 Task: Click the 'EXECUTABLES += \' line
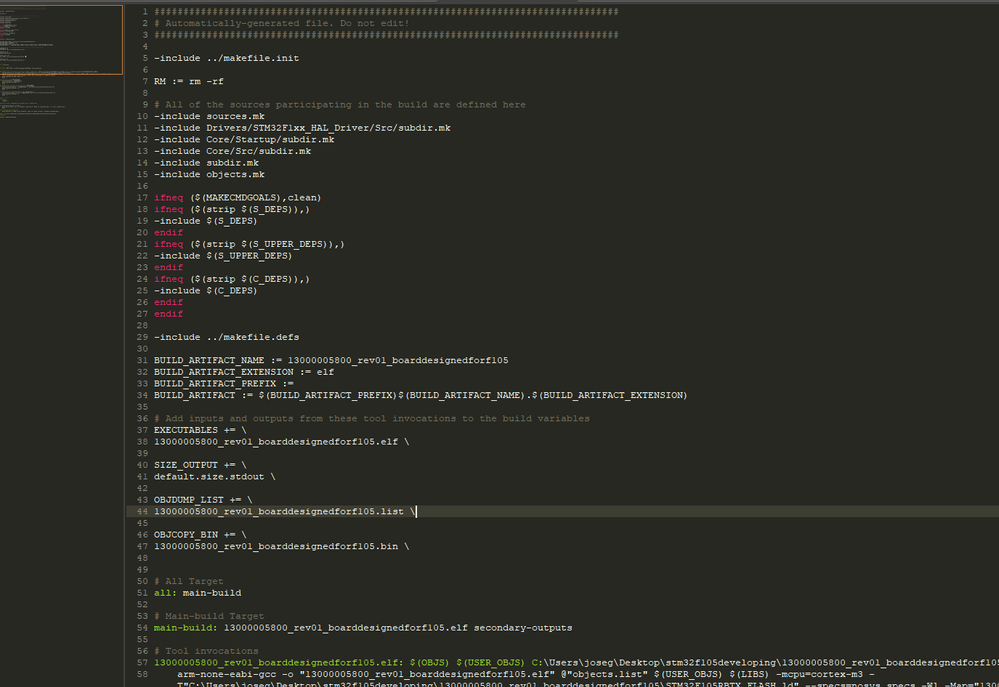tap(200, 430)
